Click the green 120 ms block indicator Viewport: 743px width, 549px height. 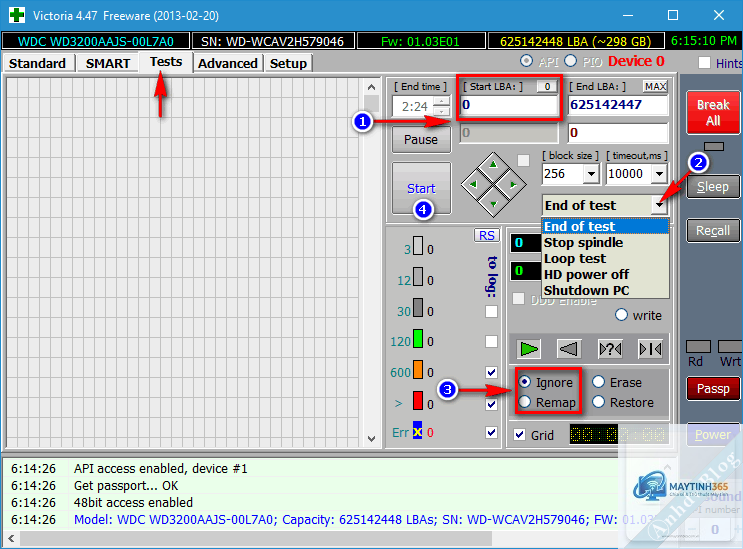418,339
